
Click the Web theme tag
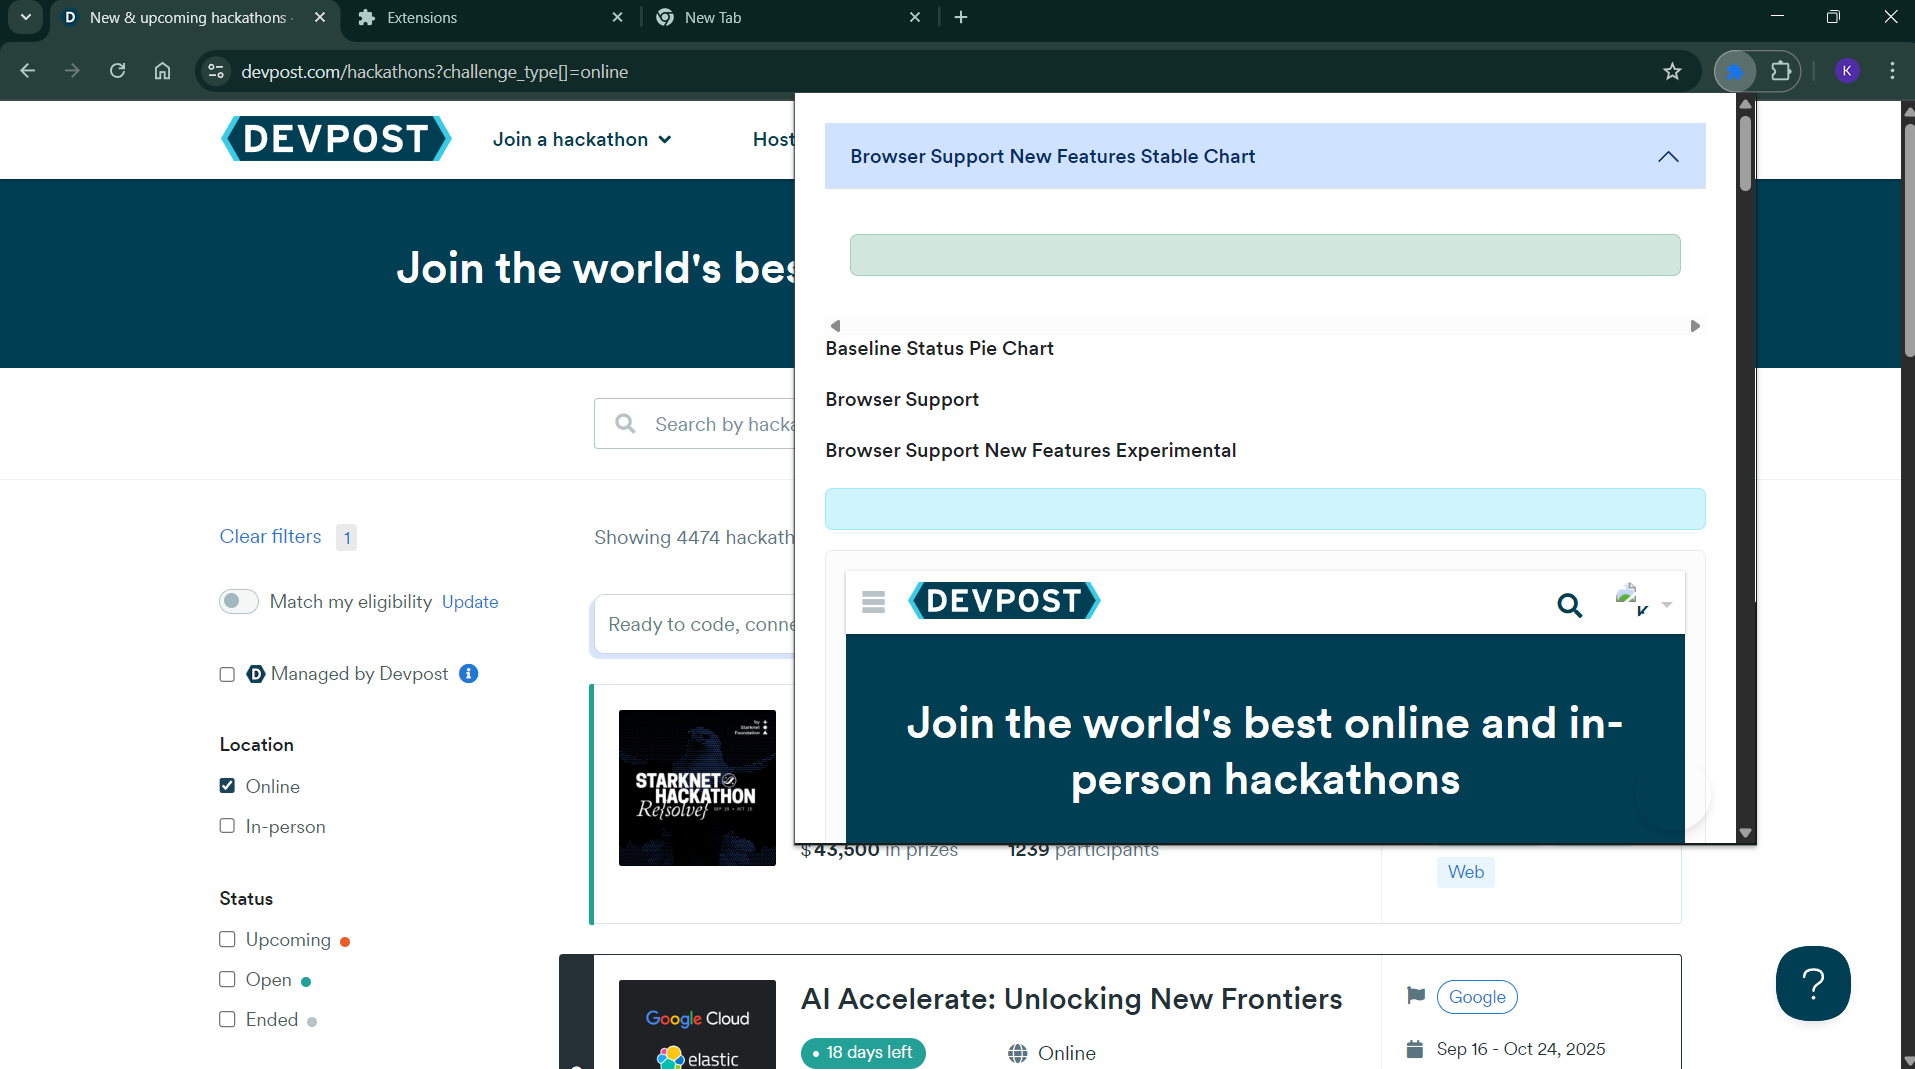(1466, 872)
